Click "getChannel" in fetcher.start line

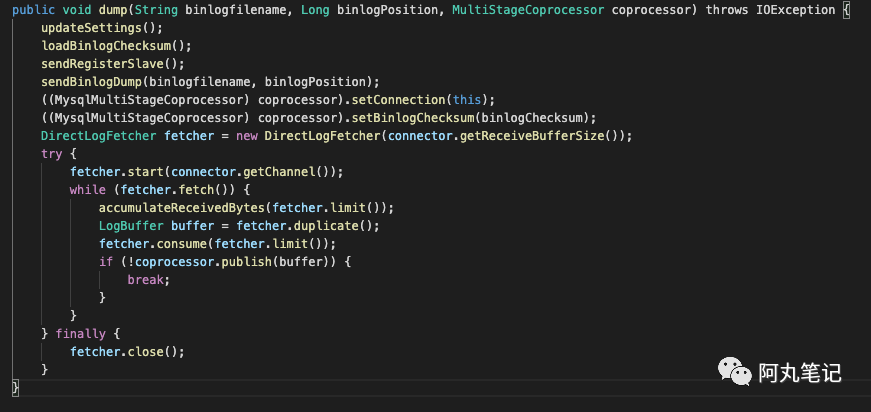click(279, 172)
